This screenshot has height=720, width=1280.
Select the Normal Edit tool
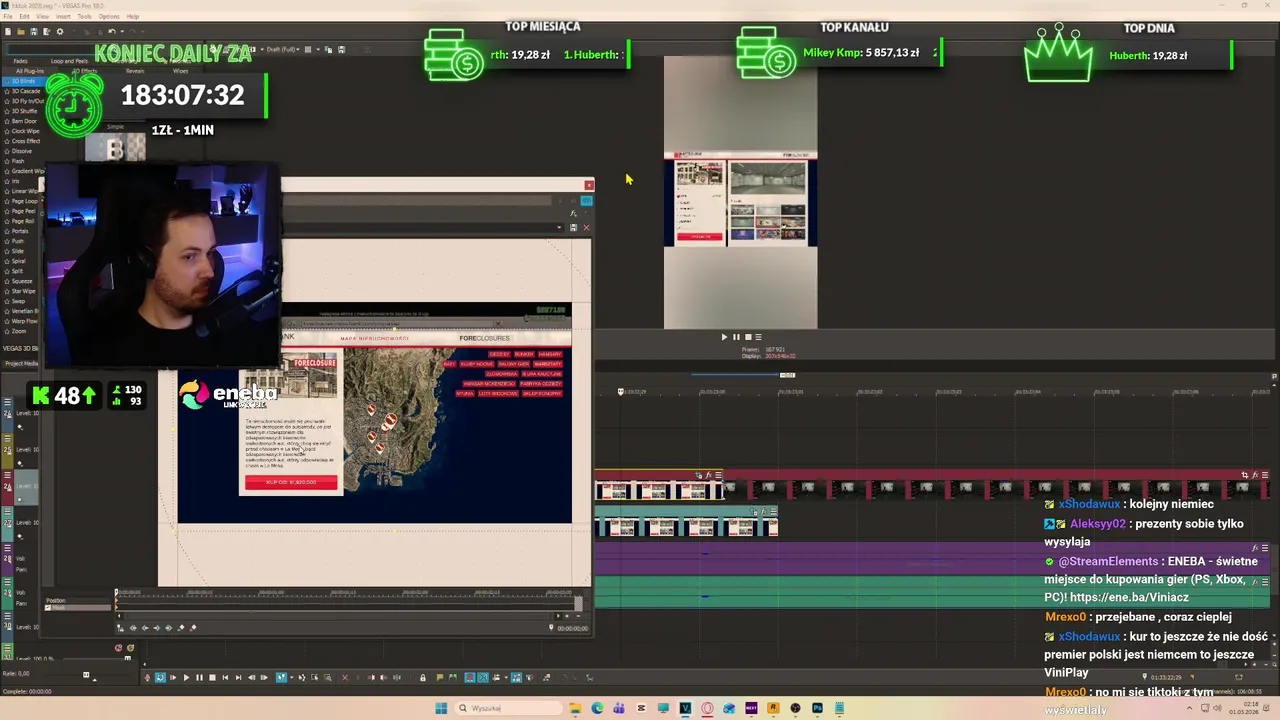click(281, 678)
